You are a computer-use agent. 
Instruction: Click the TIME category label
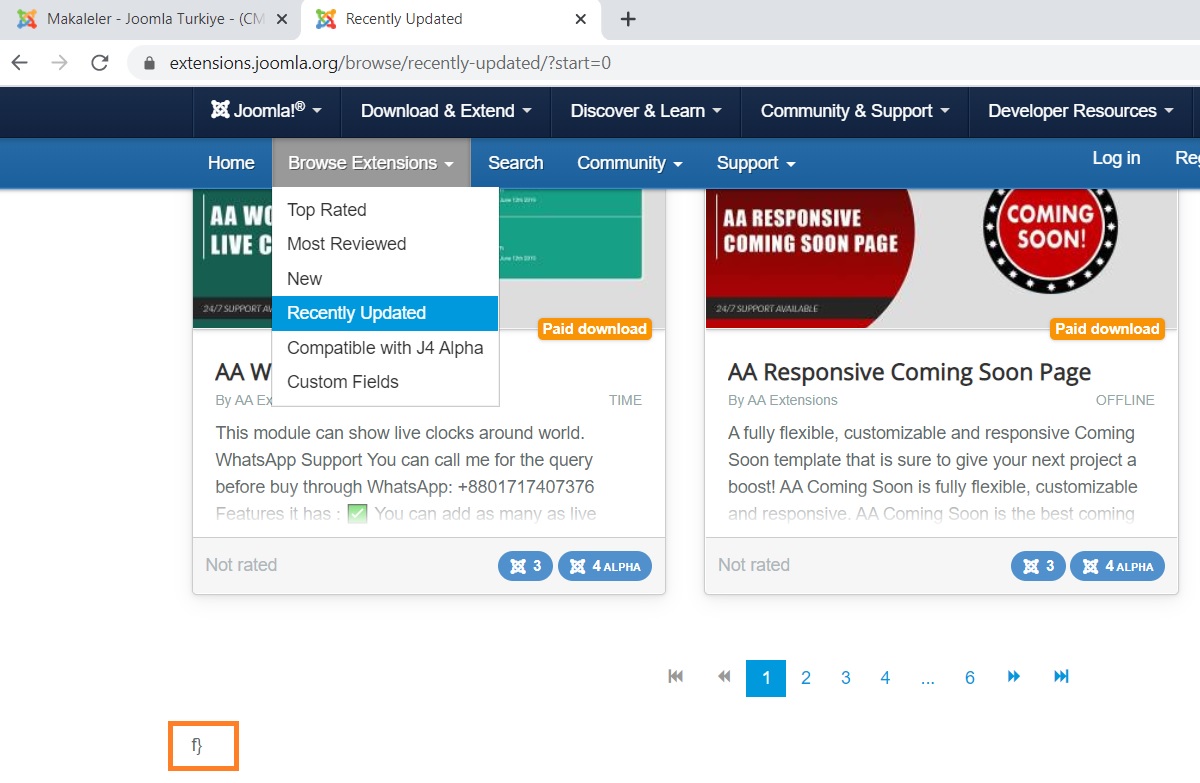(625, 400)
